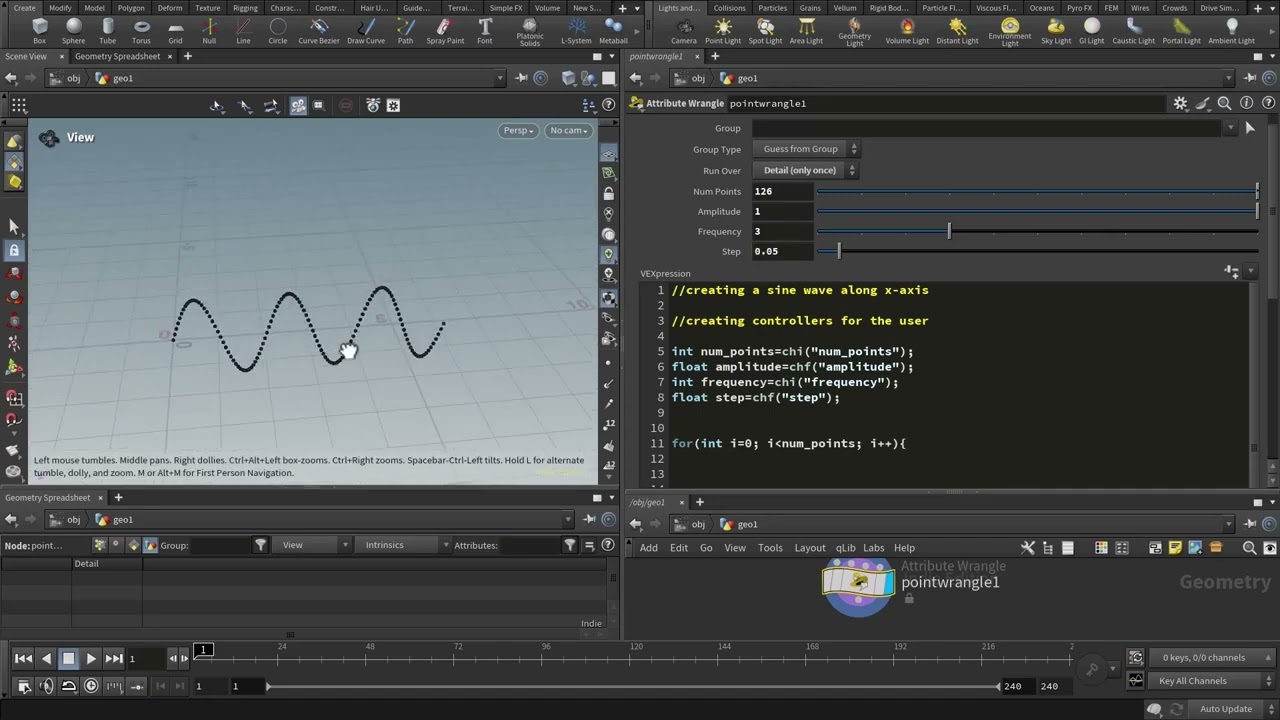Select the Platonic Solids shelf tool
Screen dimensions: 1280x720
click(530, 33)
